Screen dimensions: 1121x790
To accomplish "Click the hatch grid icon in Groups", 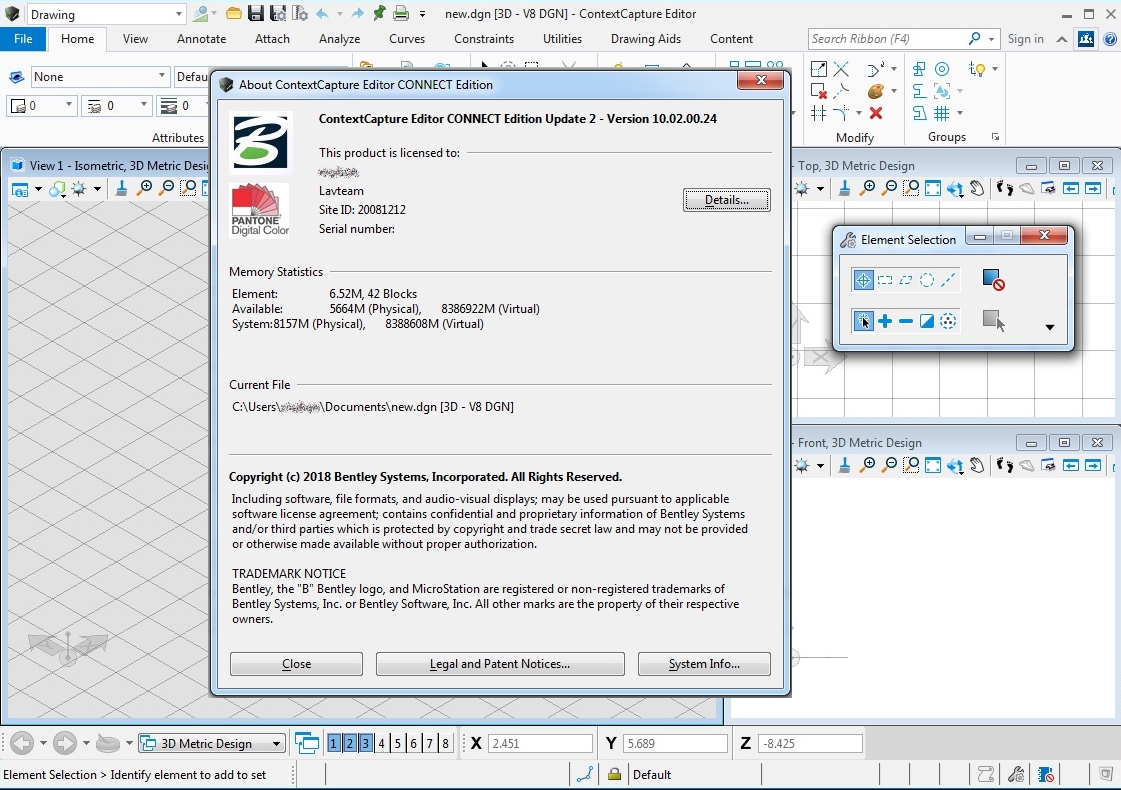I will 942,113.
